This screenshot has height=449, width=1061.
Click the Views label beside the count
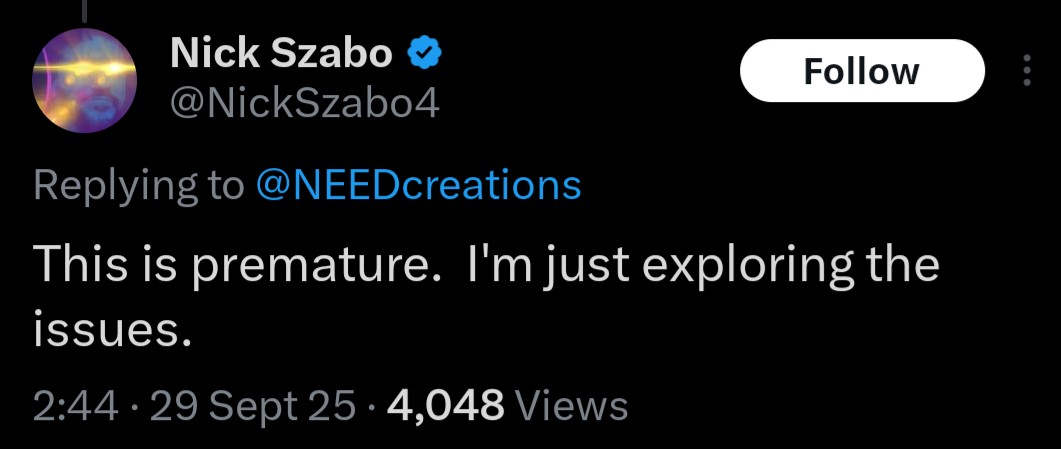[x=572, y=406]
